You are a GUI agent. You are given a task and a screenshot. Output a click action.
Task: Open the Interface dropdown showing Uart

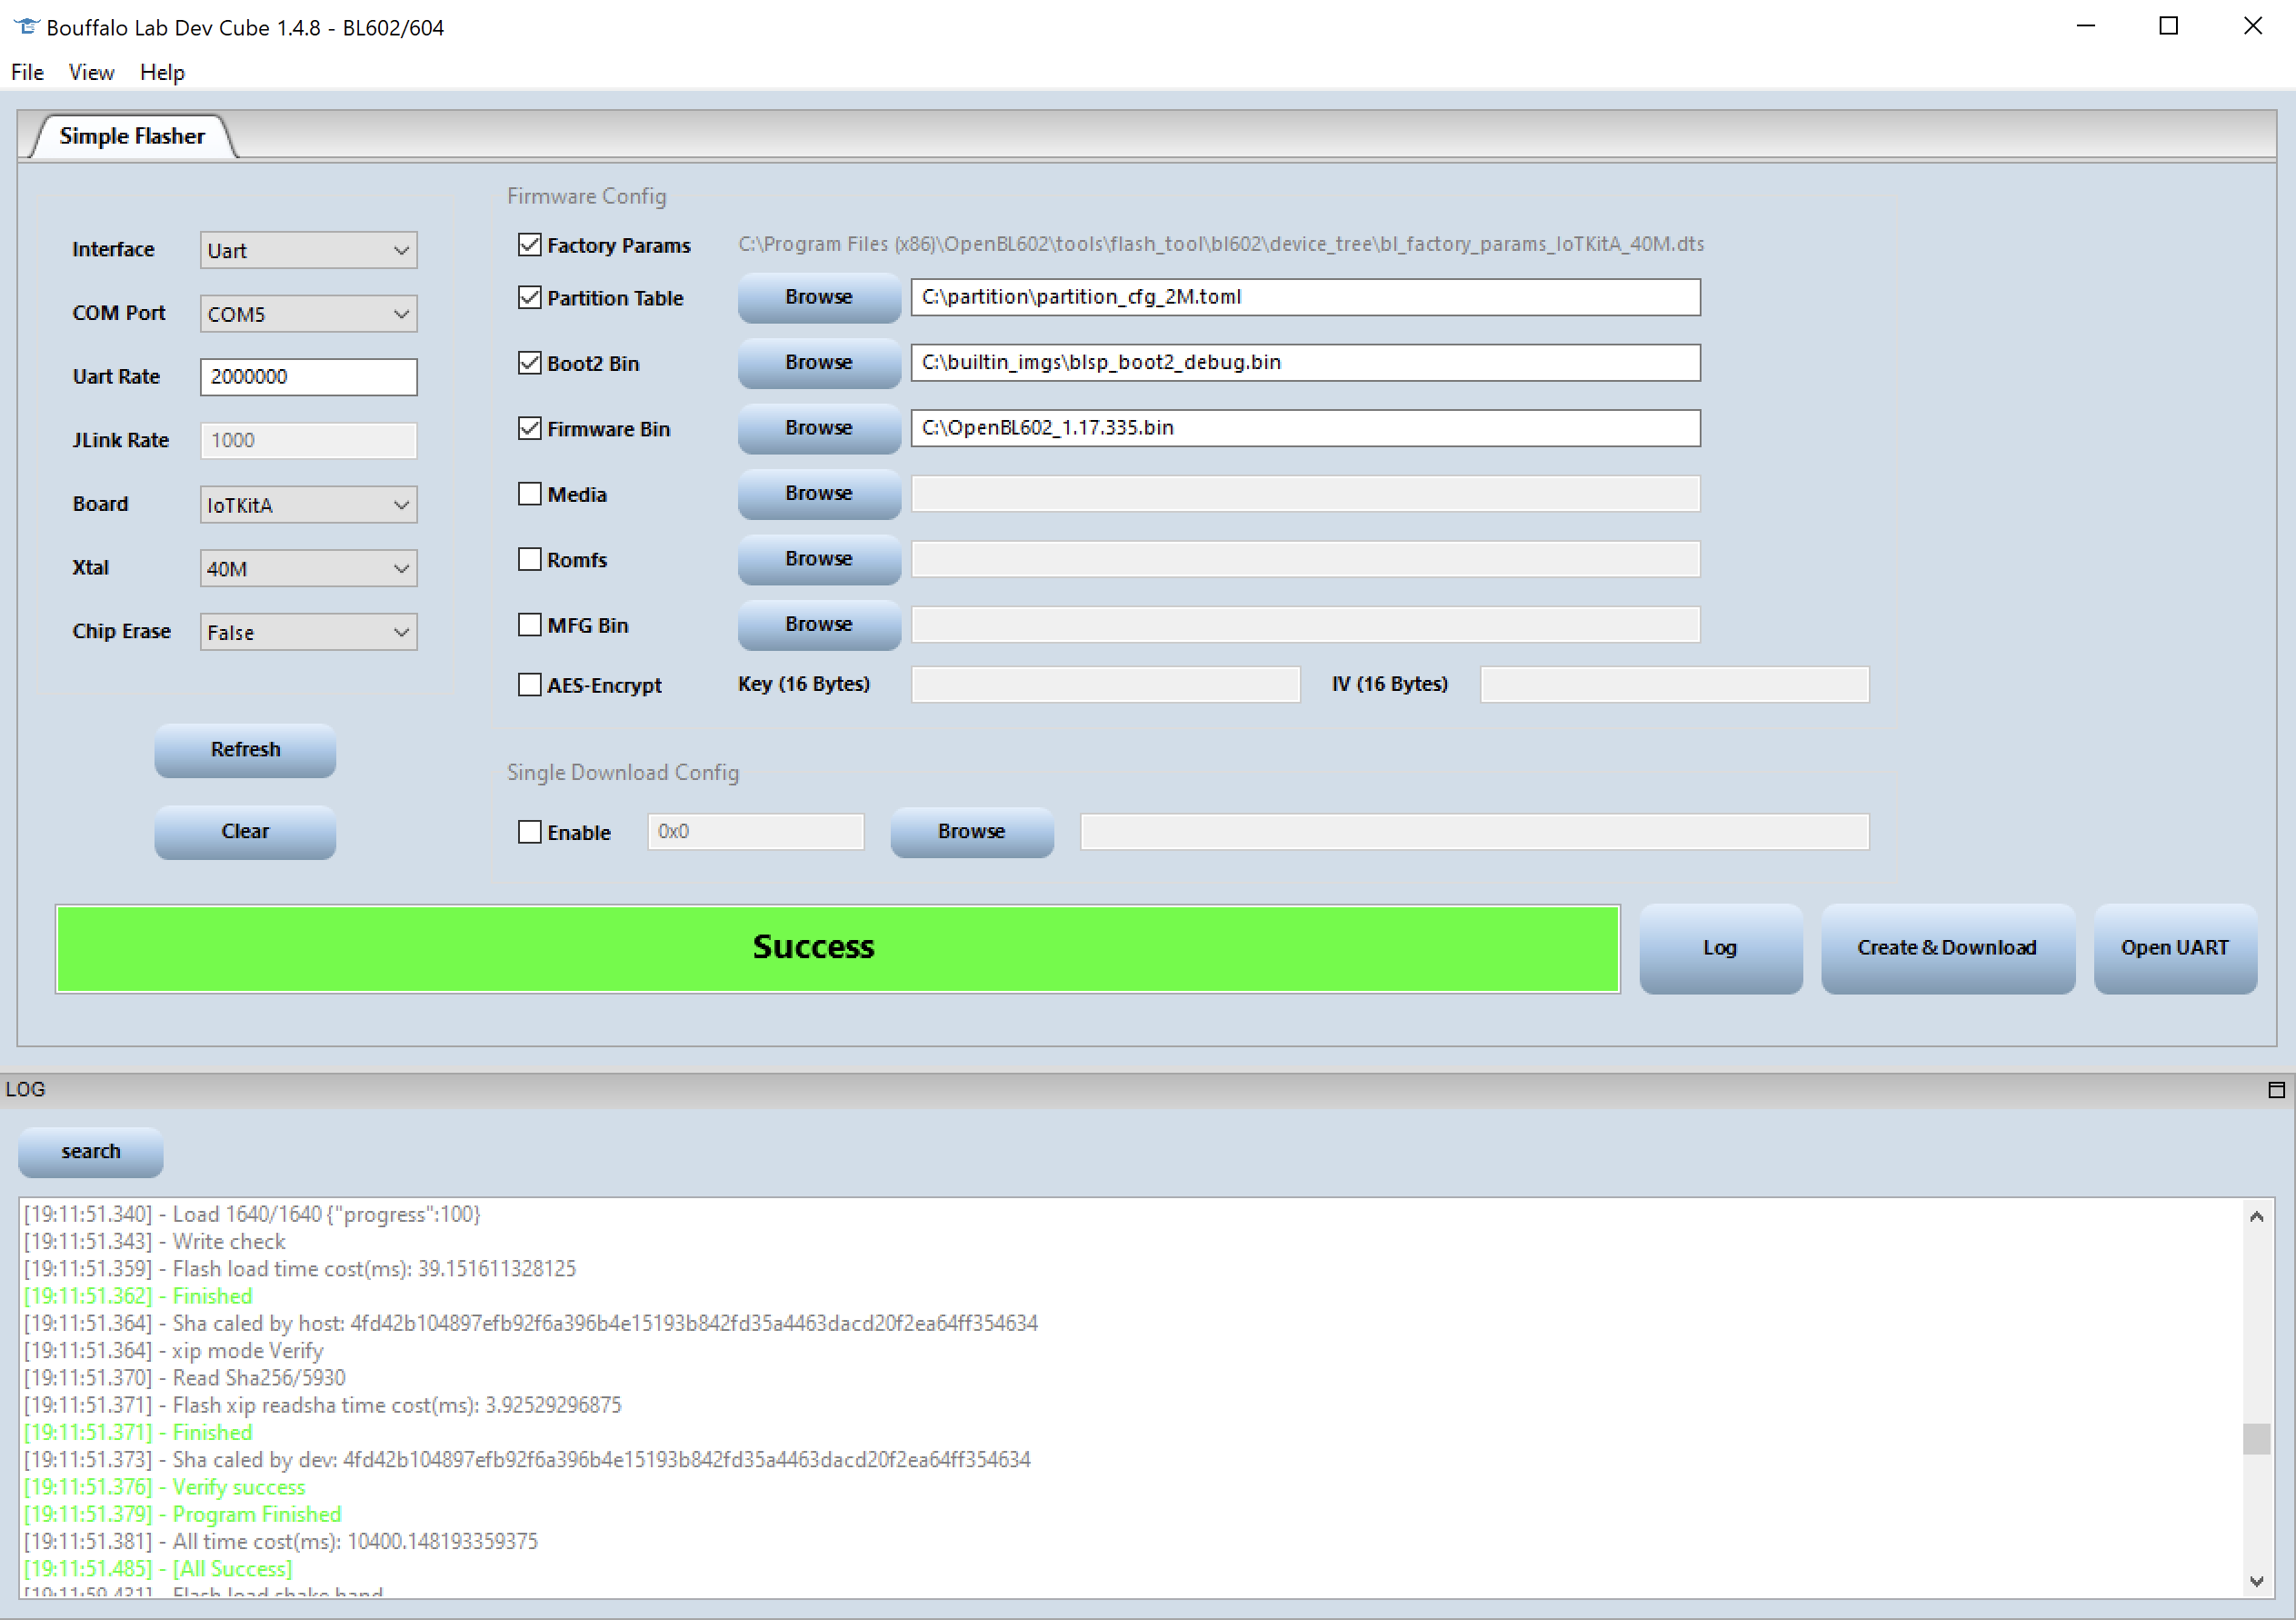coord(308,250)
